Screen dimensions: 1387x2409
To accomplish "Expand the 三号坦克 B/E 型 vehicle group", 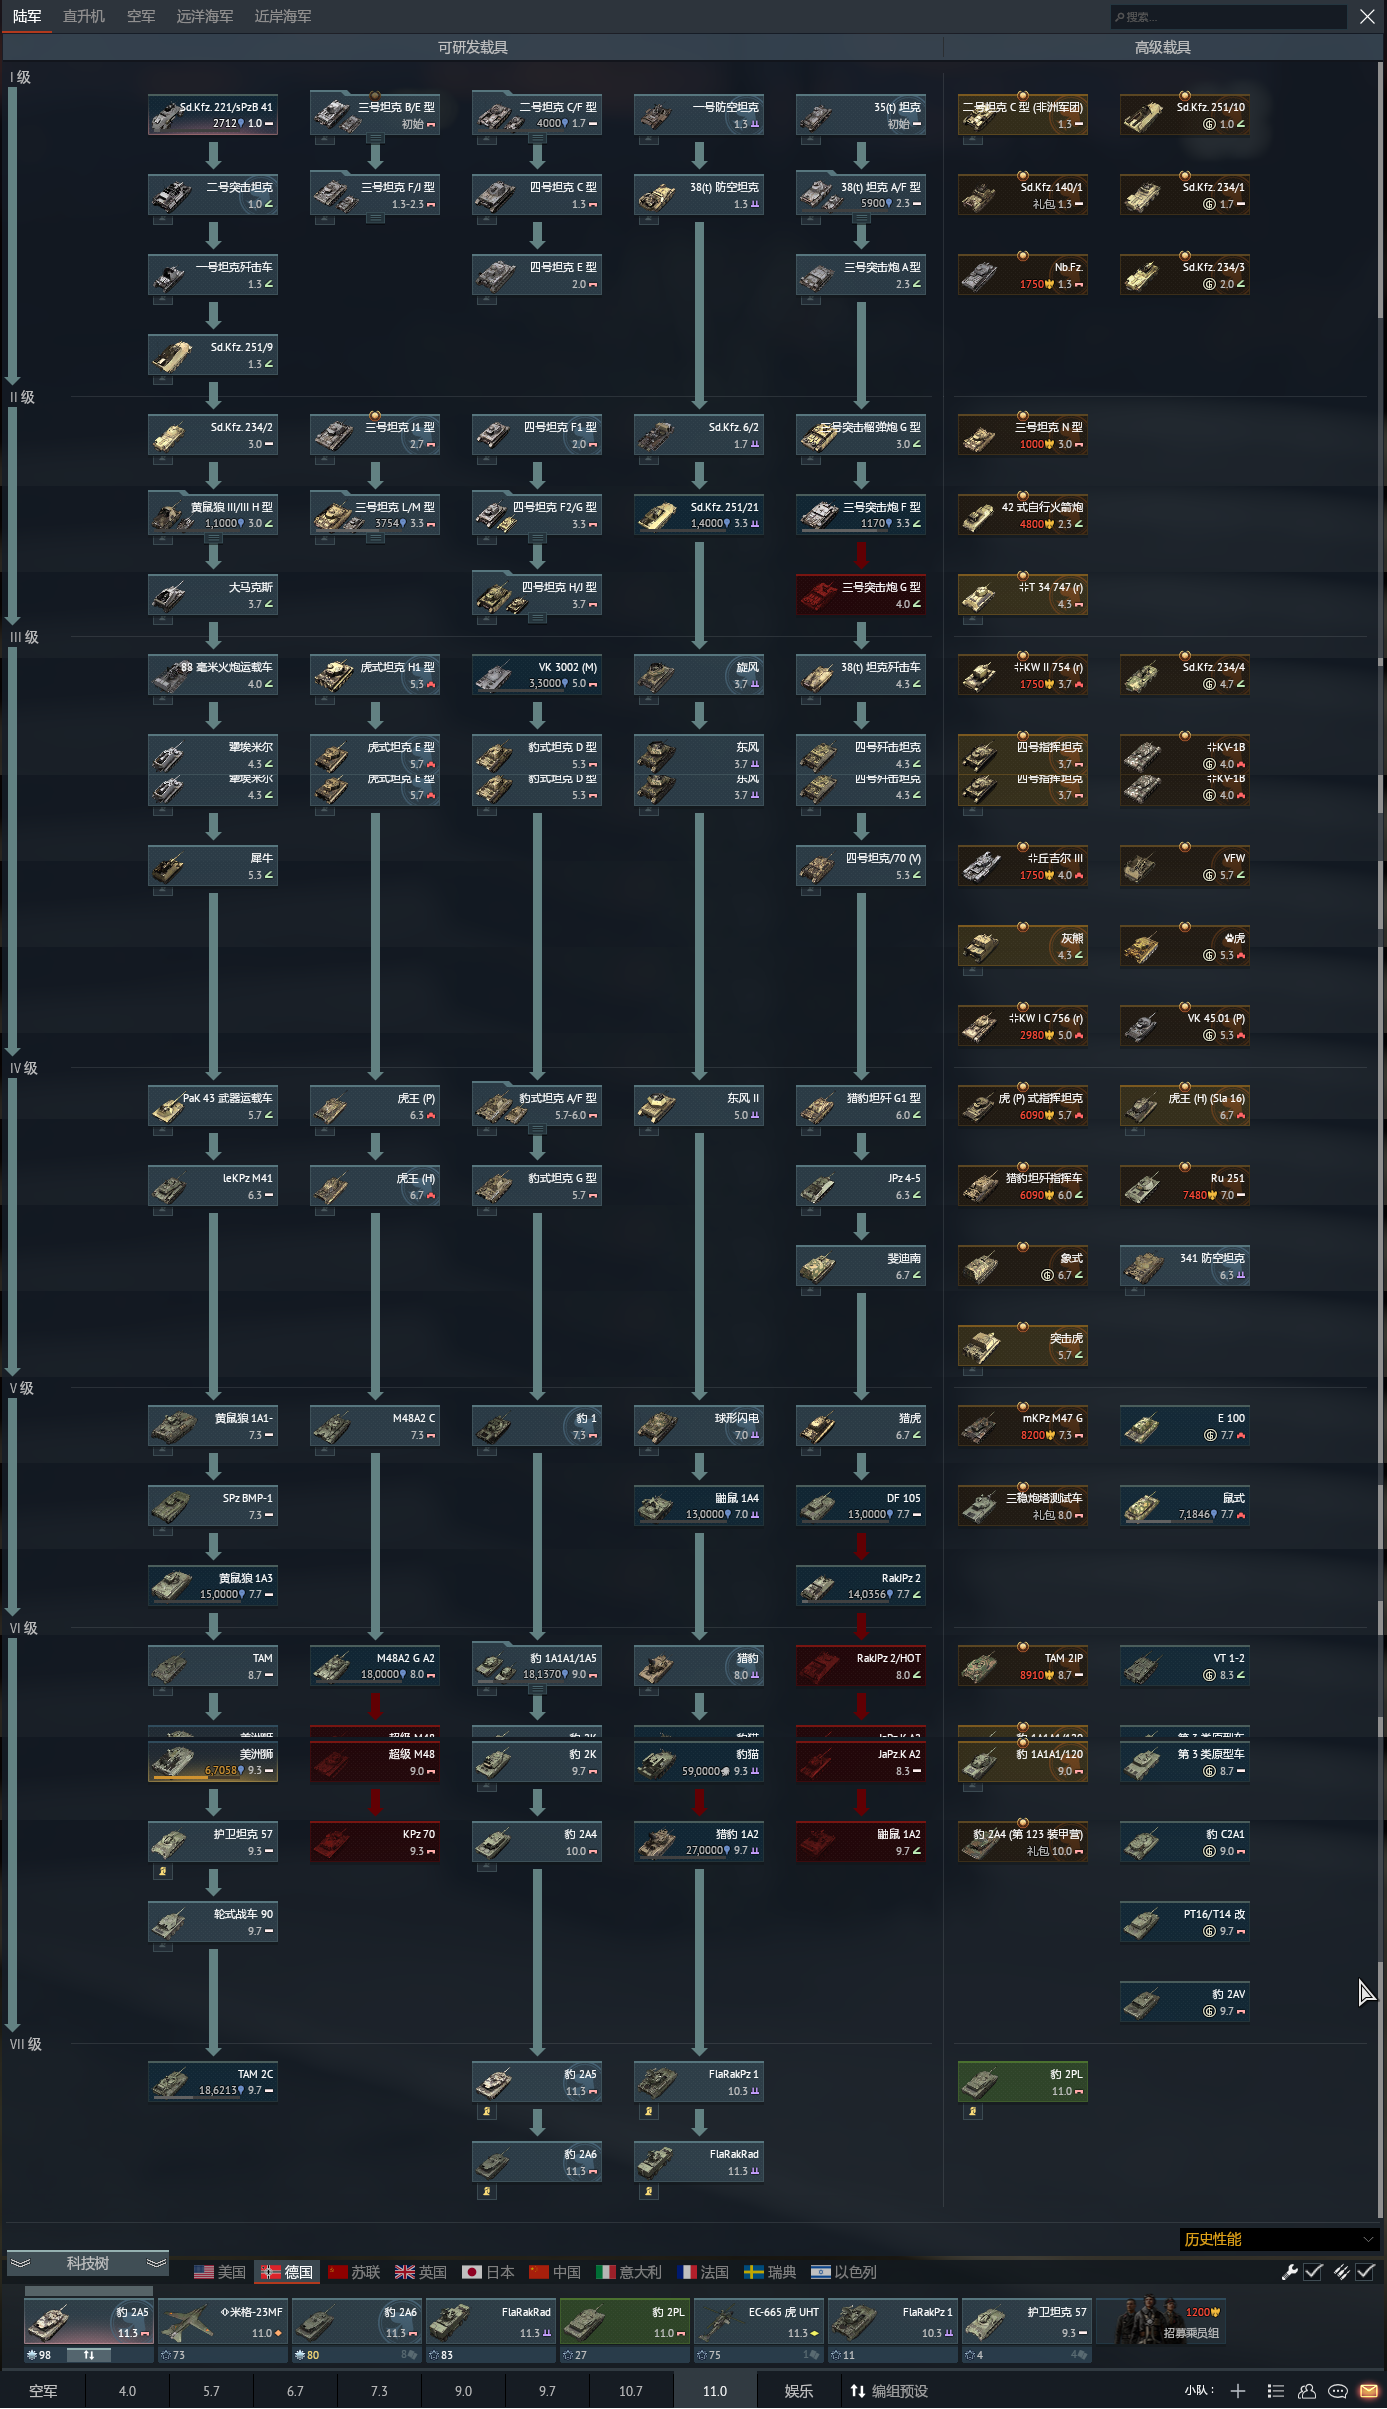I will 375,114.
